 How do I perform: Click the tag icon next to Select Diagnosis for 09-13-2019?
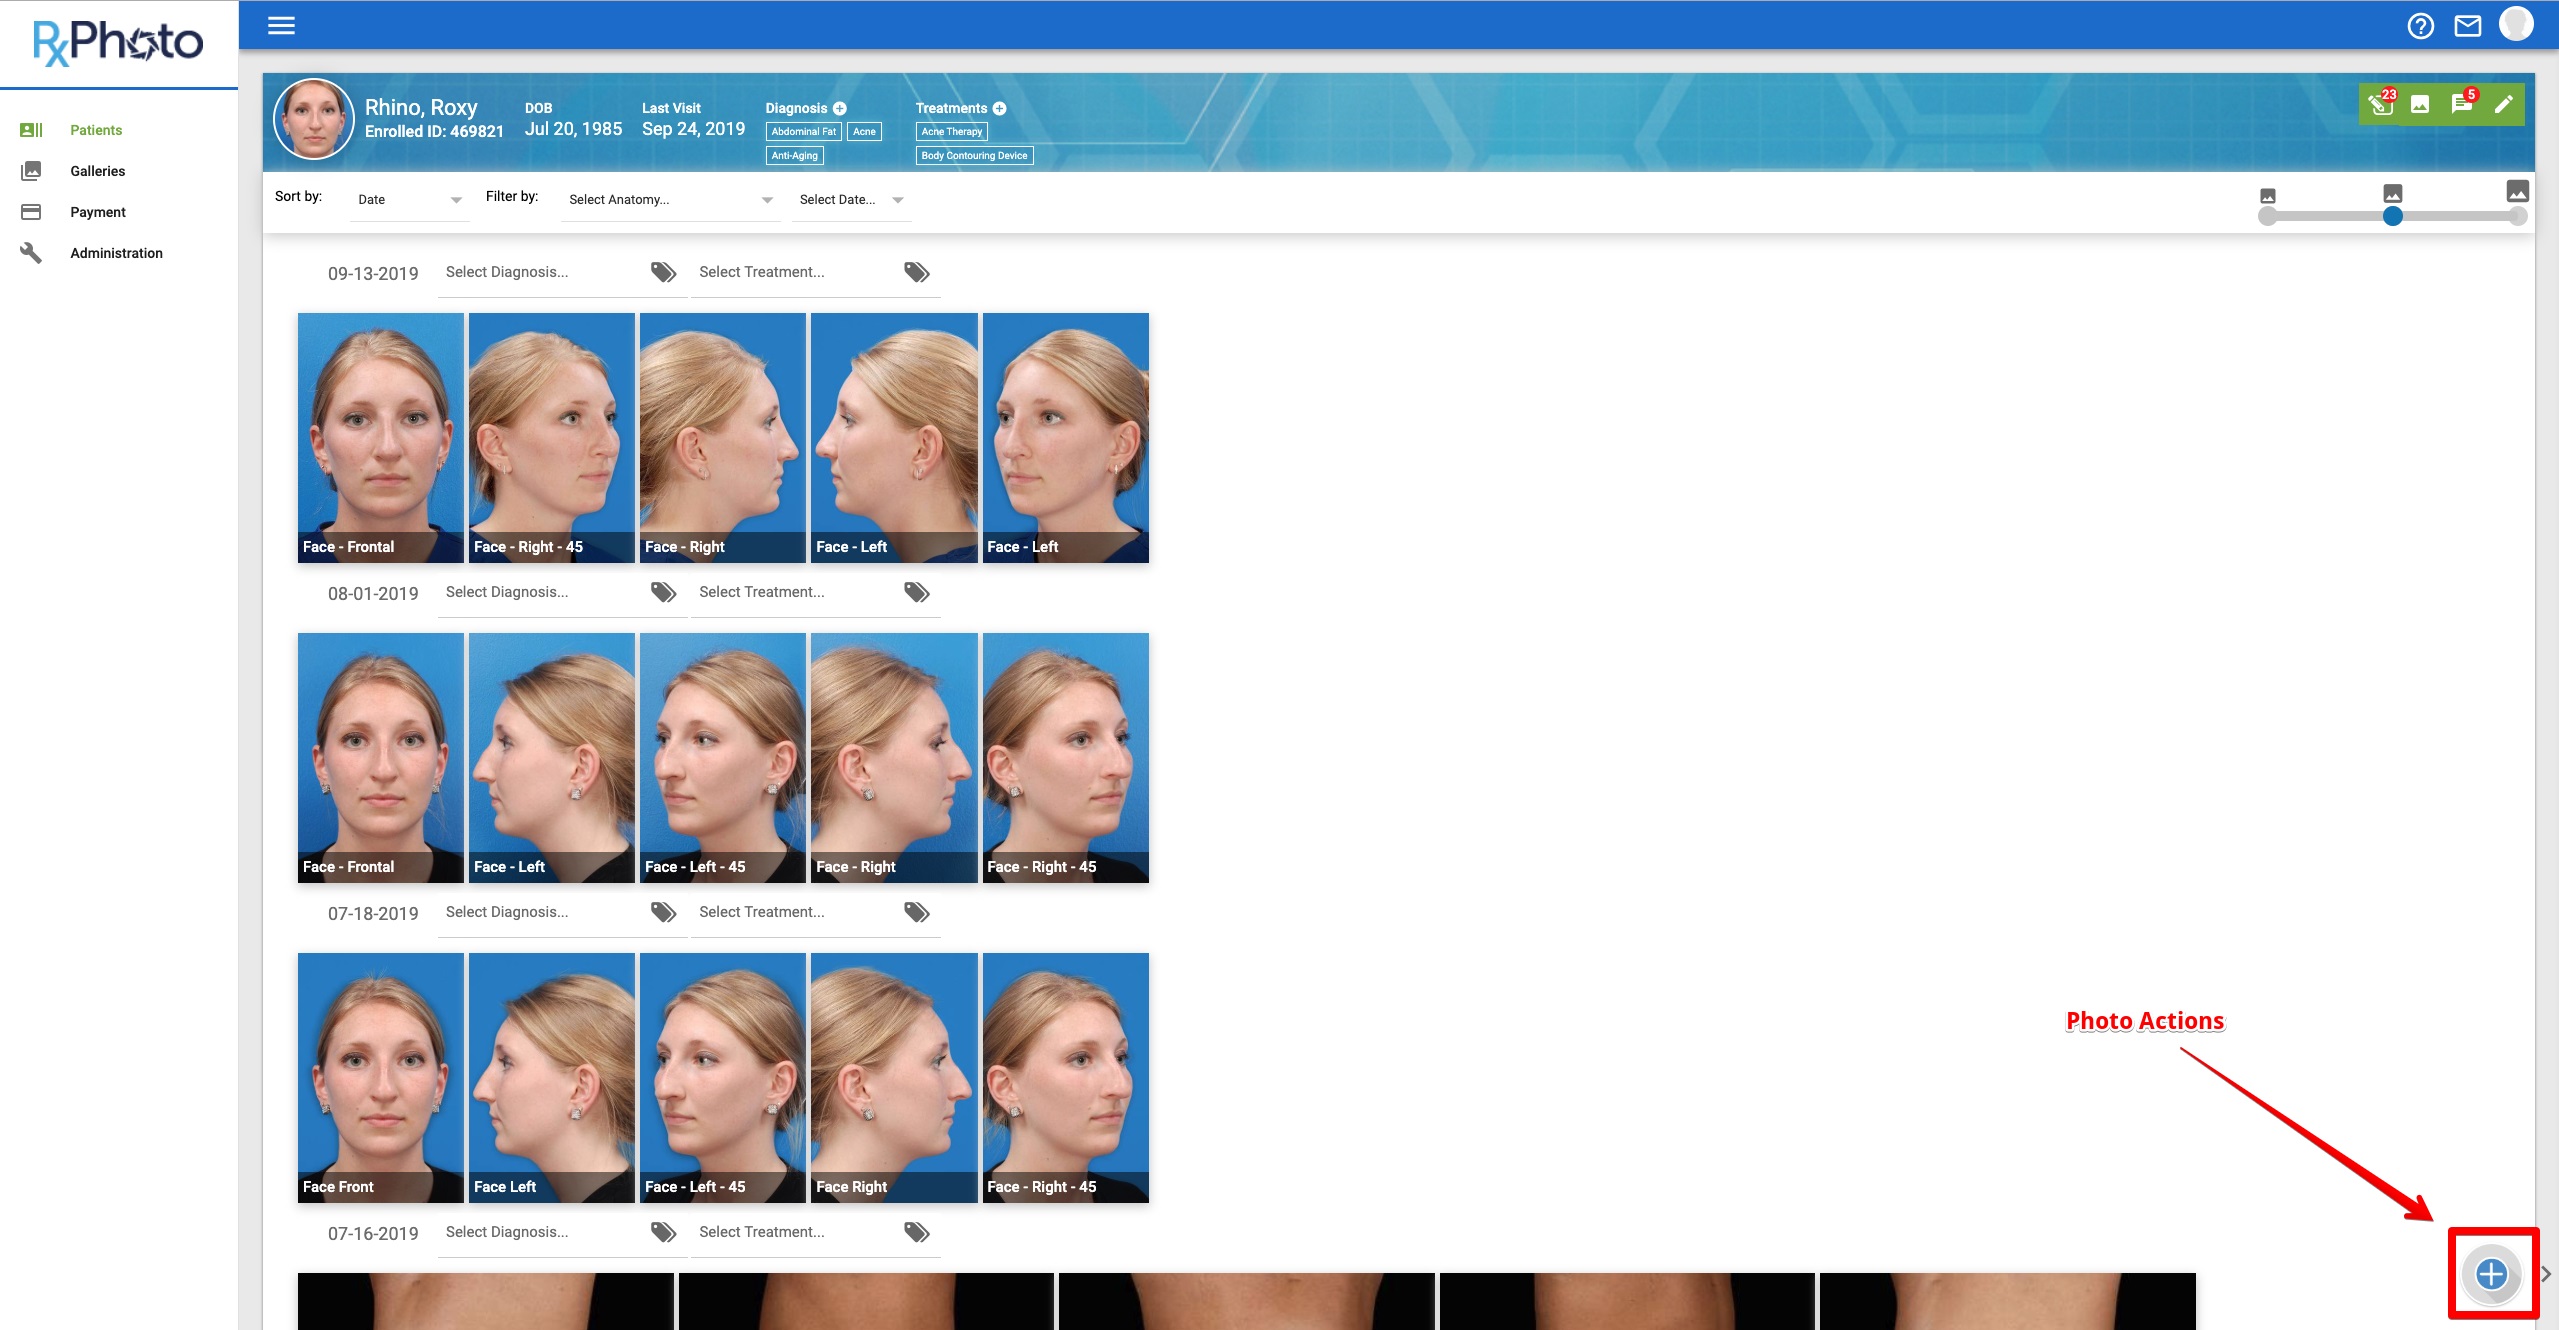(663, 271)
